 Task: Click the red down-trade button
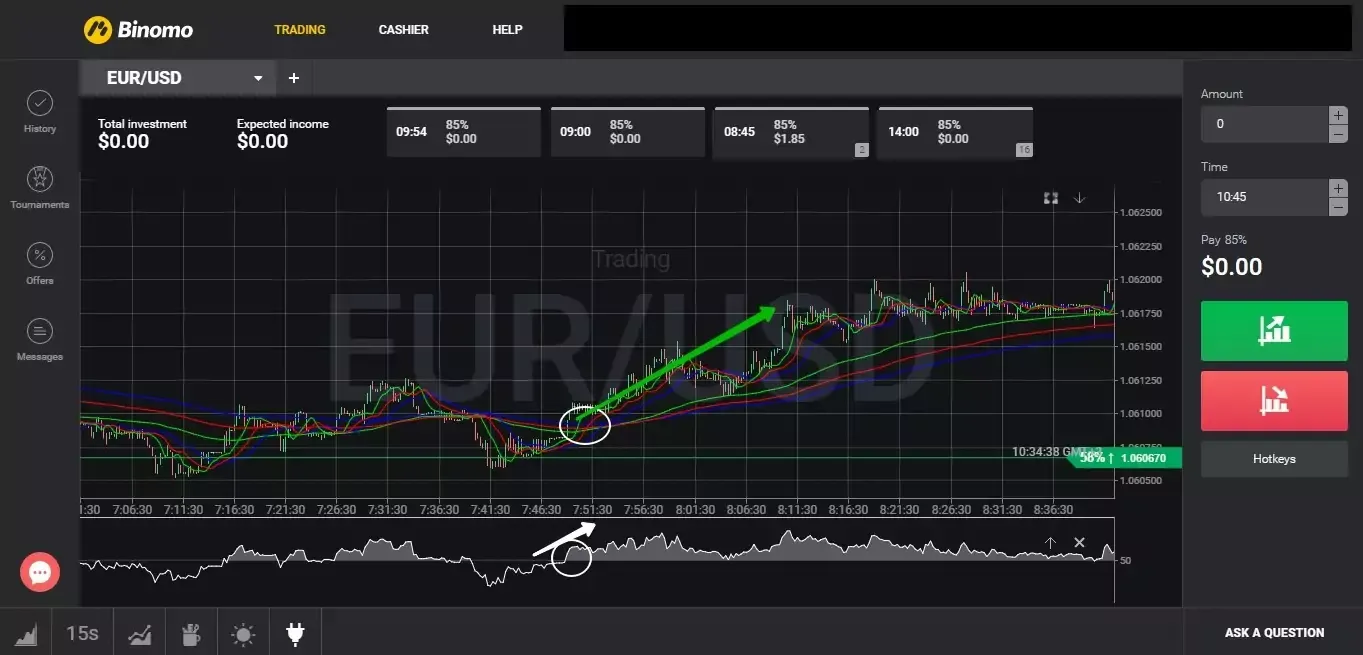(x=1274, y=401)
